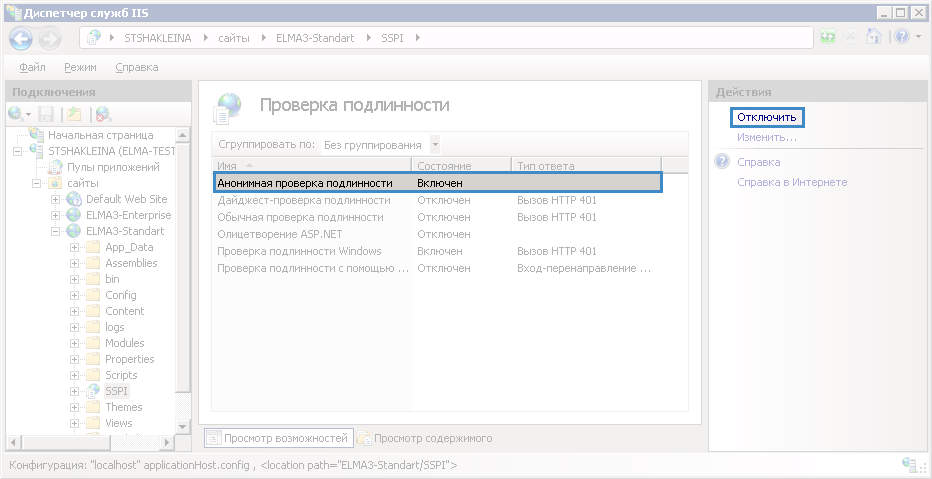Click the Отключить action link

click(766, 117)
